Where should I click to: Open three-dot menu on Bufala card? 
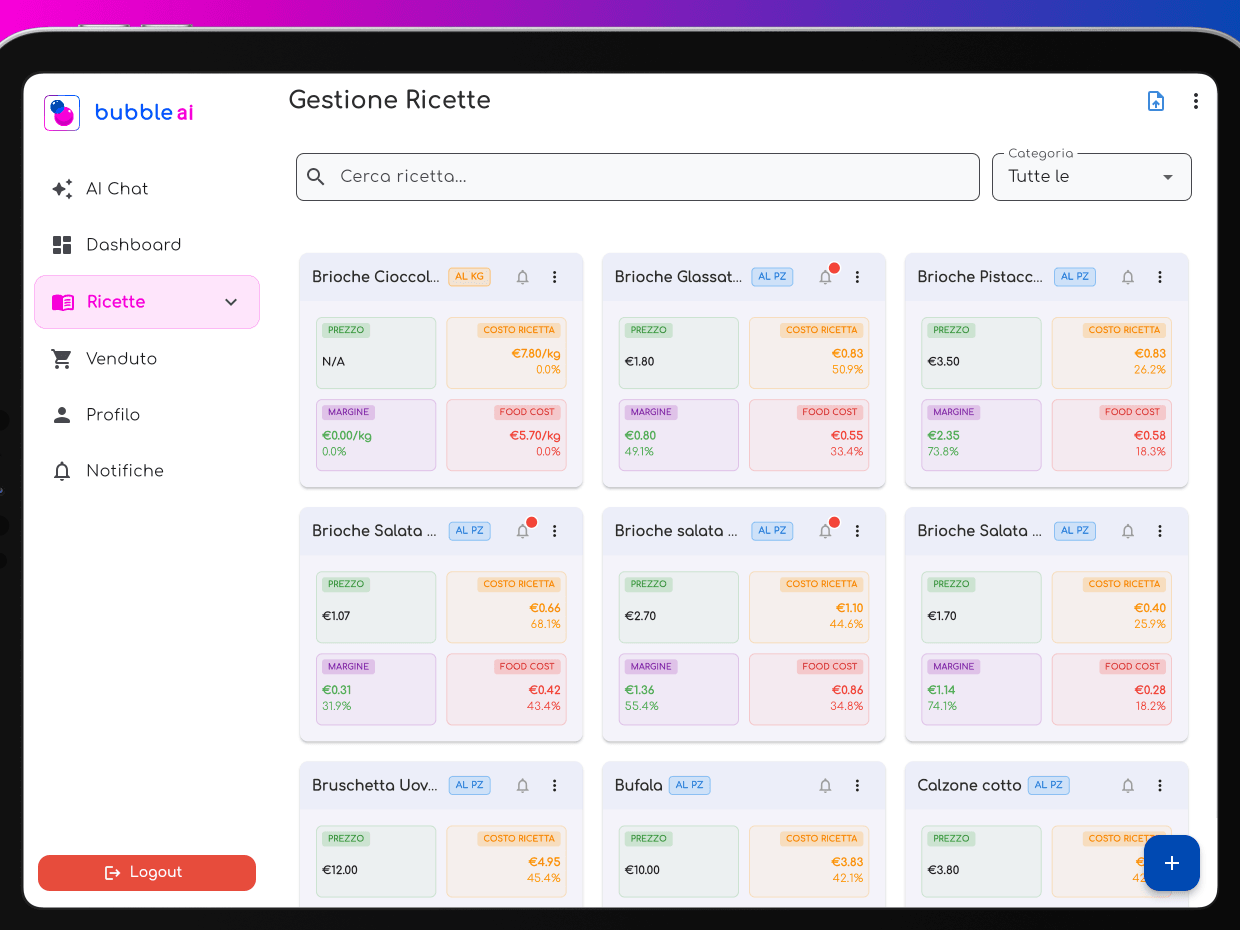(857, 786)
